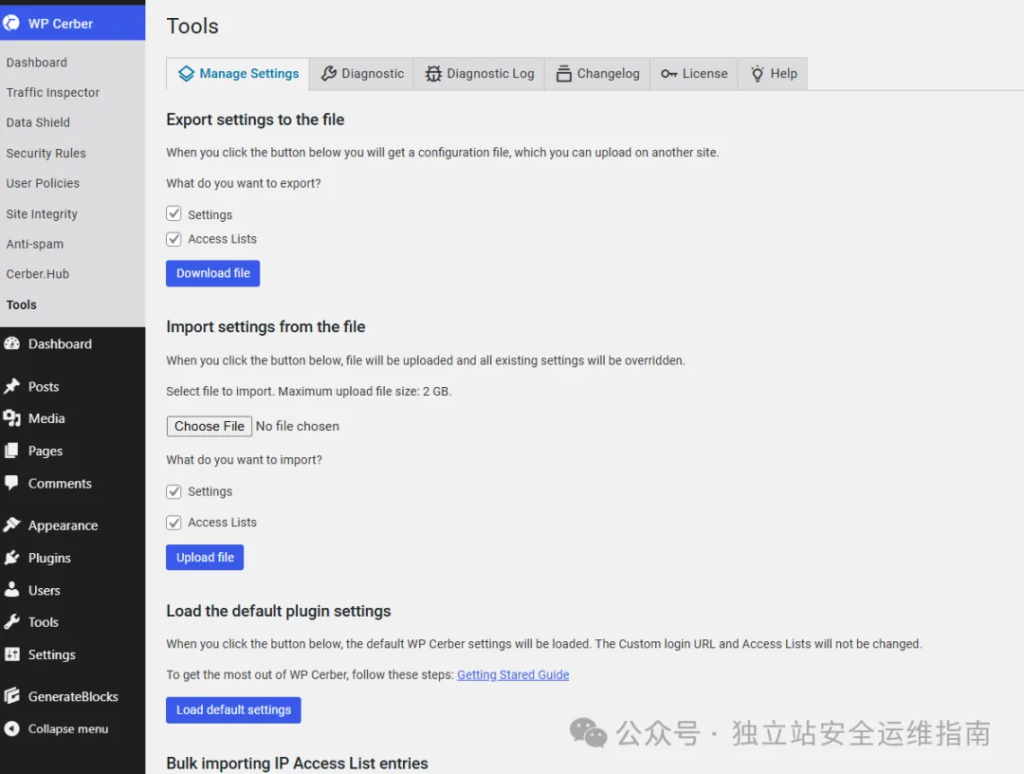Go to the License tab
This screenshot has width=1024, height=774.
click(694, 74)
